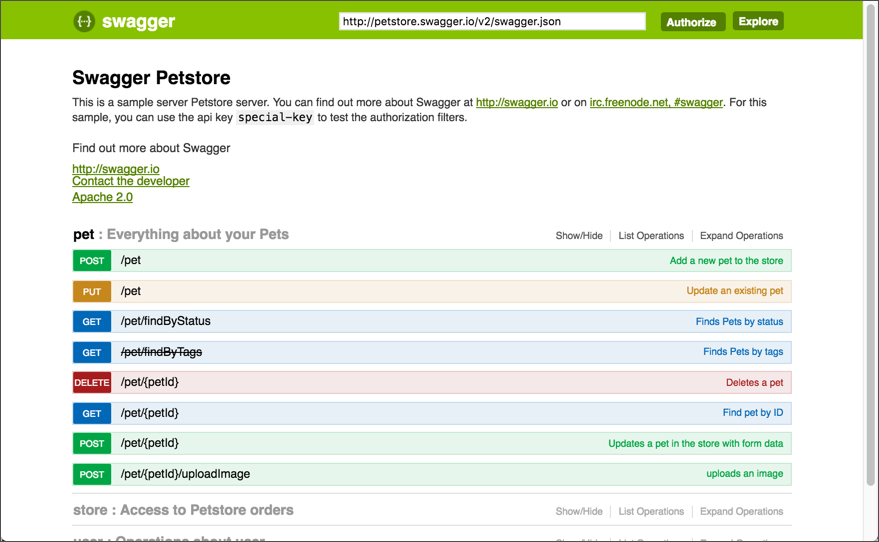Click the red DELETE badge for /pet/{petId}

(x=92, y=383)
